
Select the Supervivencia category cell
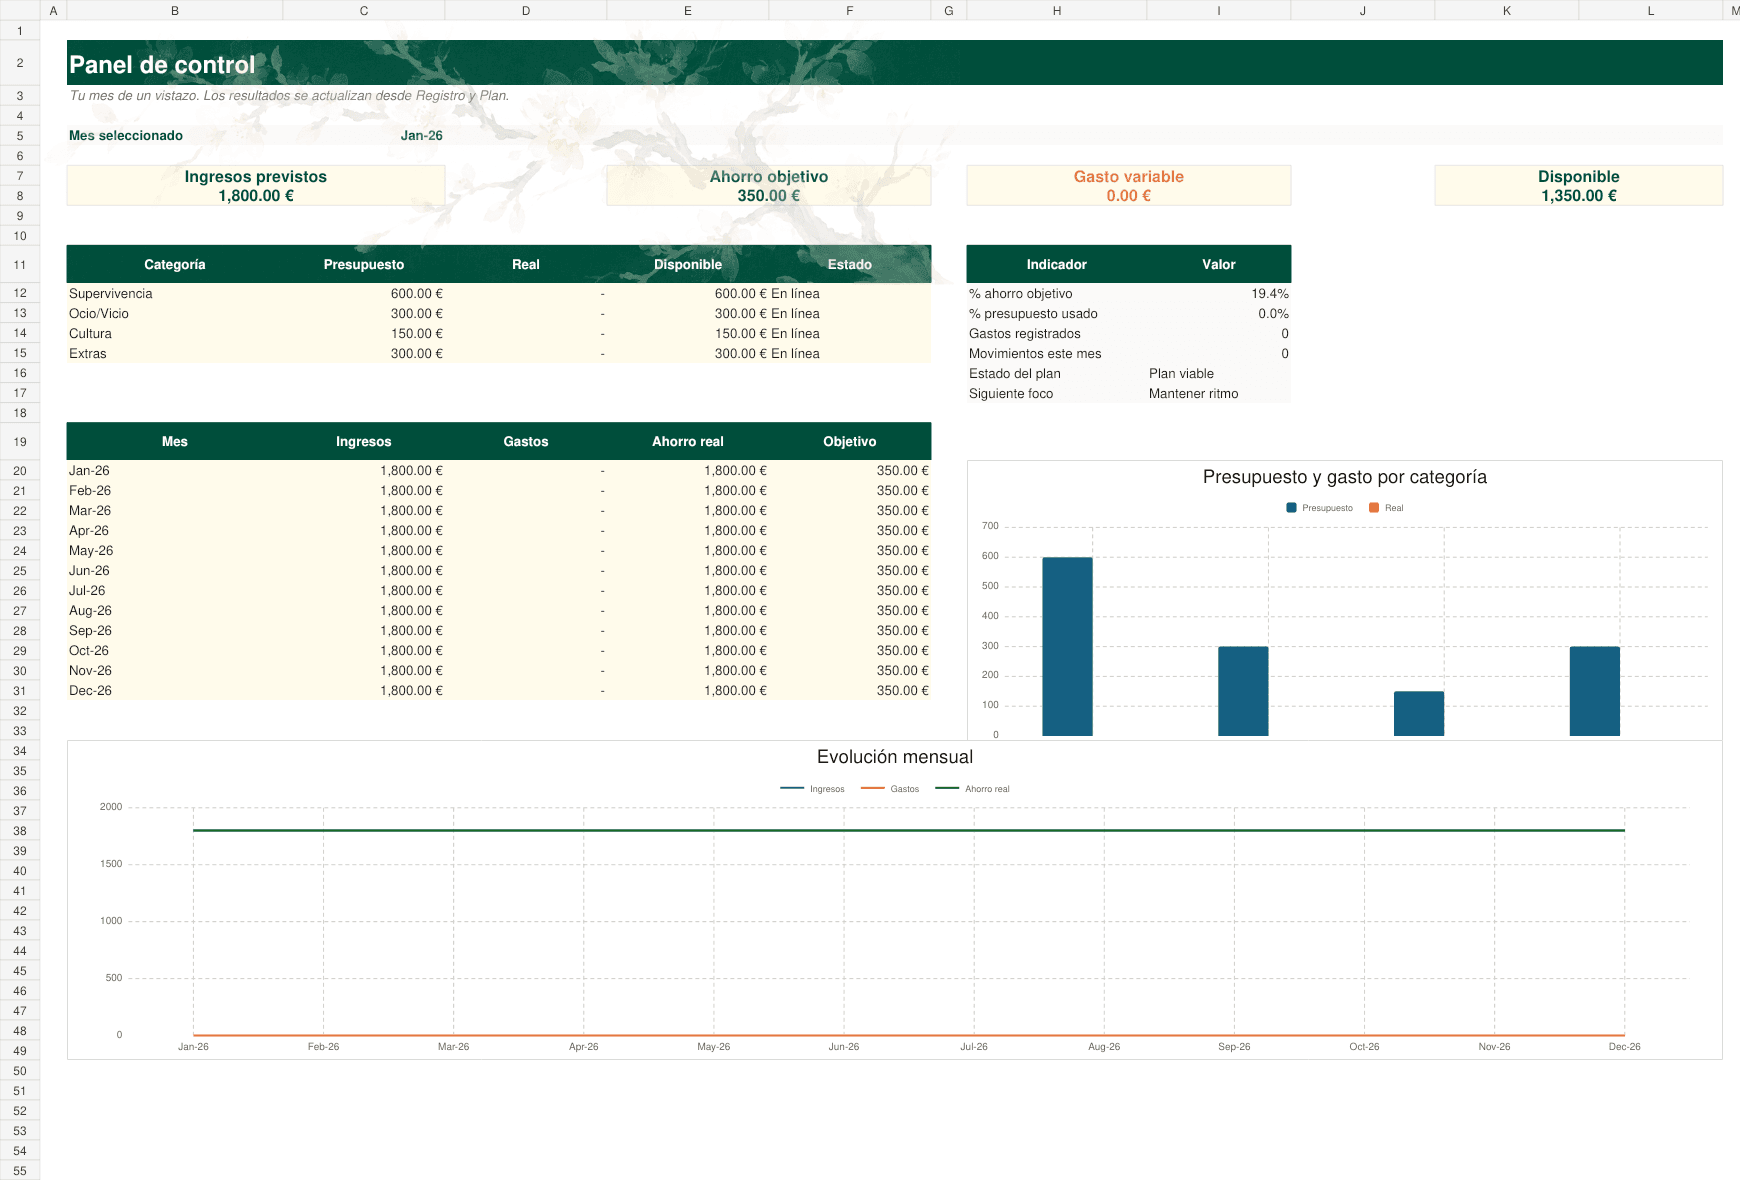point(175,294)
